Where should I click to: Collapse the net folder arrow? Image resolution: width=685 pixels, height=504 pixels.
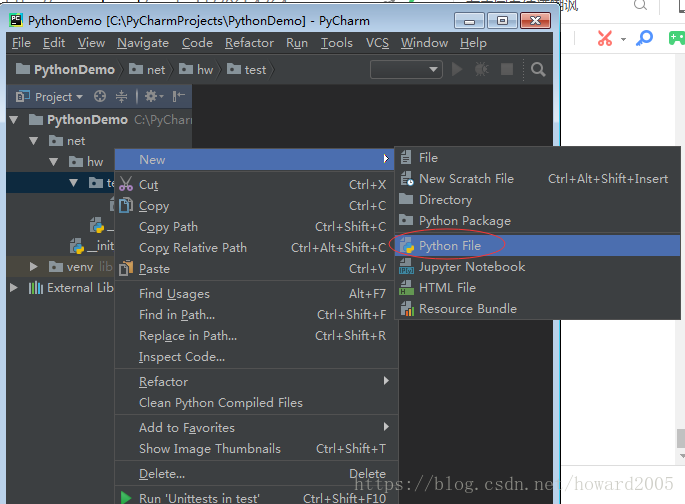(34, 141)
